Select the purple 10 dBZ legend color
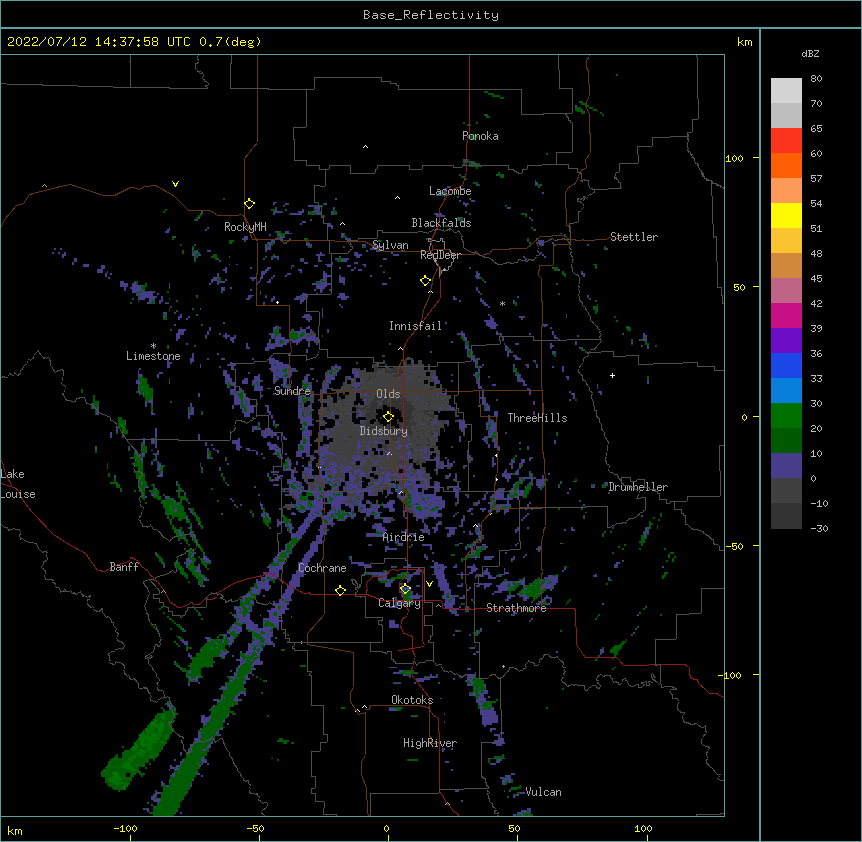 point(786,466)
